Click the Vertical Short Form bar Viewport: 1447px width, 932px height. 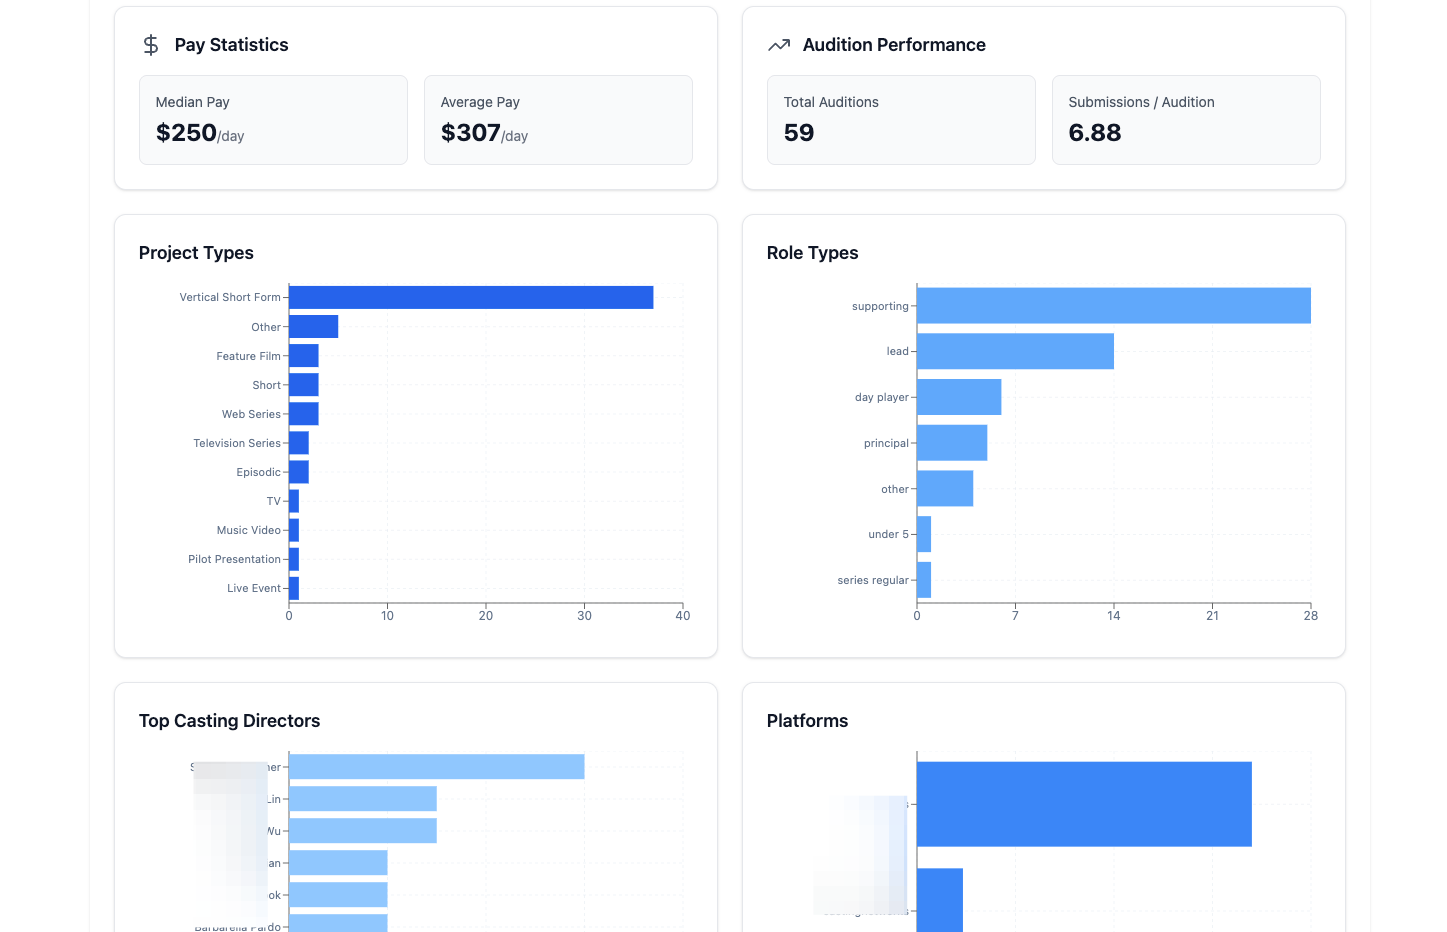click(x=470, y=297)
